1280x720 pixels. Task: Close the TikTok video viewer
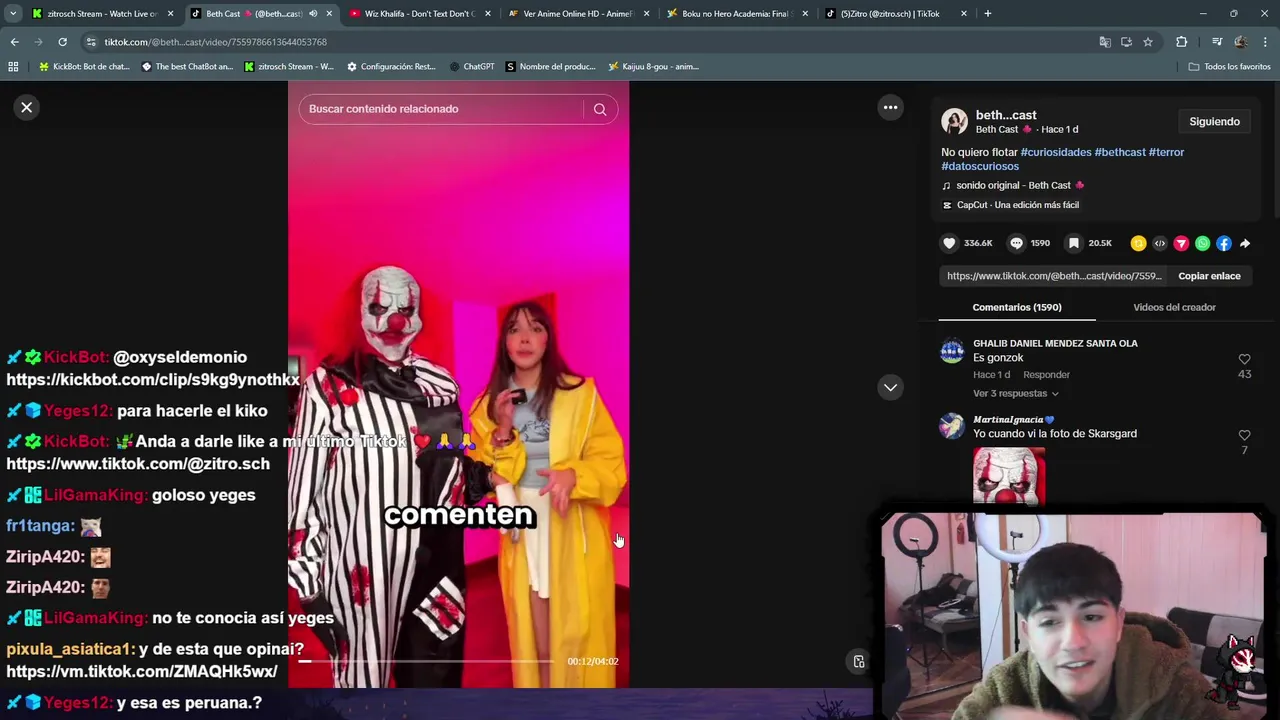tap(27, 107)
